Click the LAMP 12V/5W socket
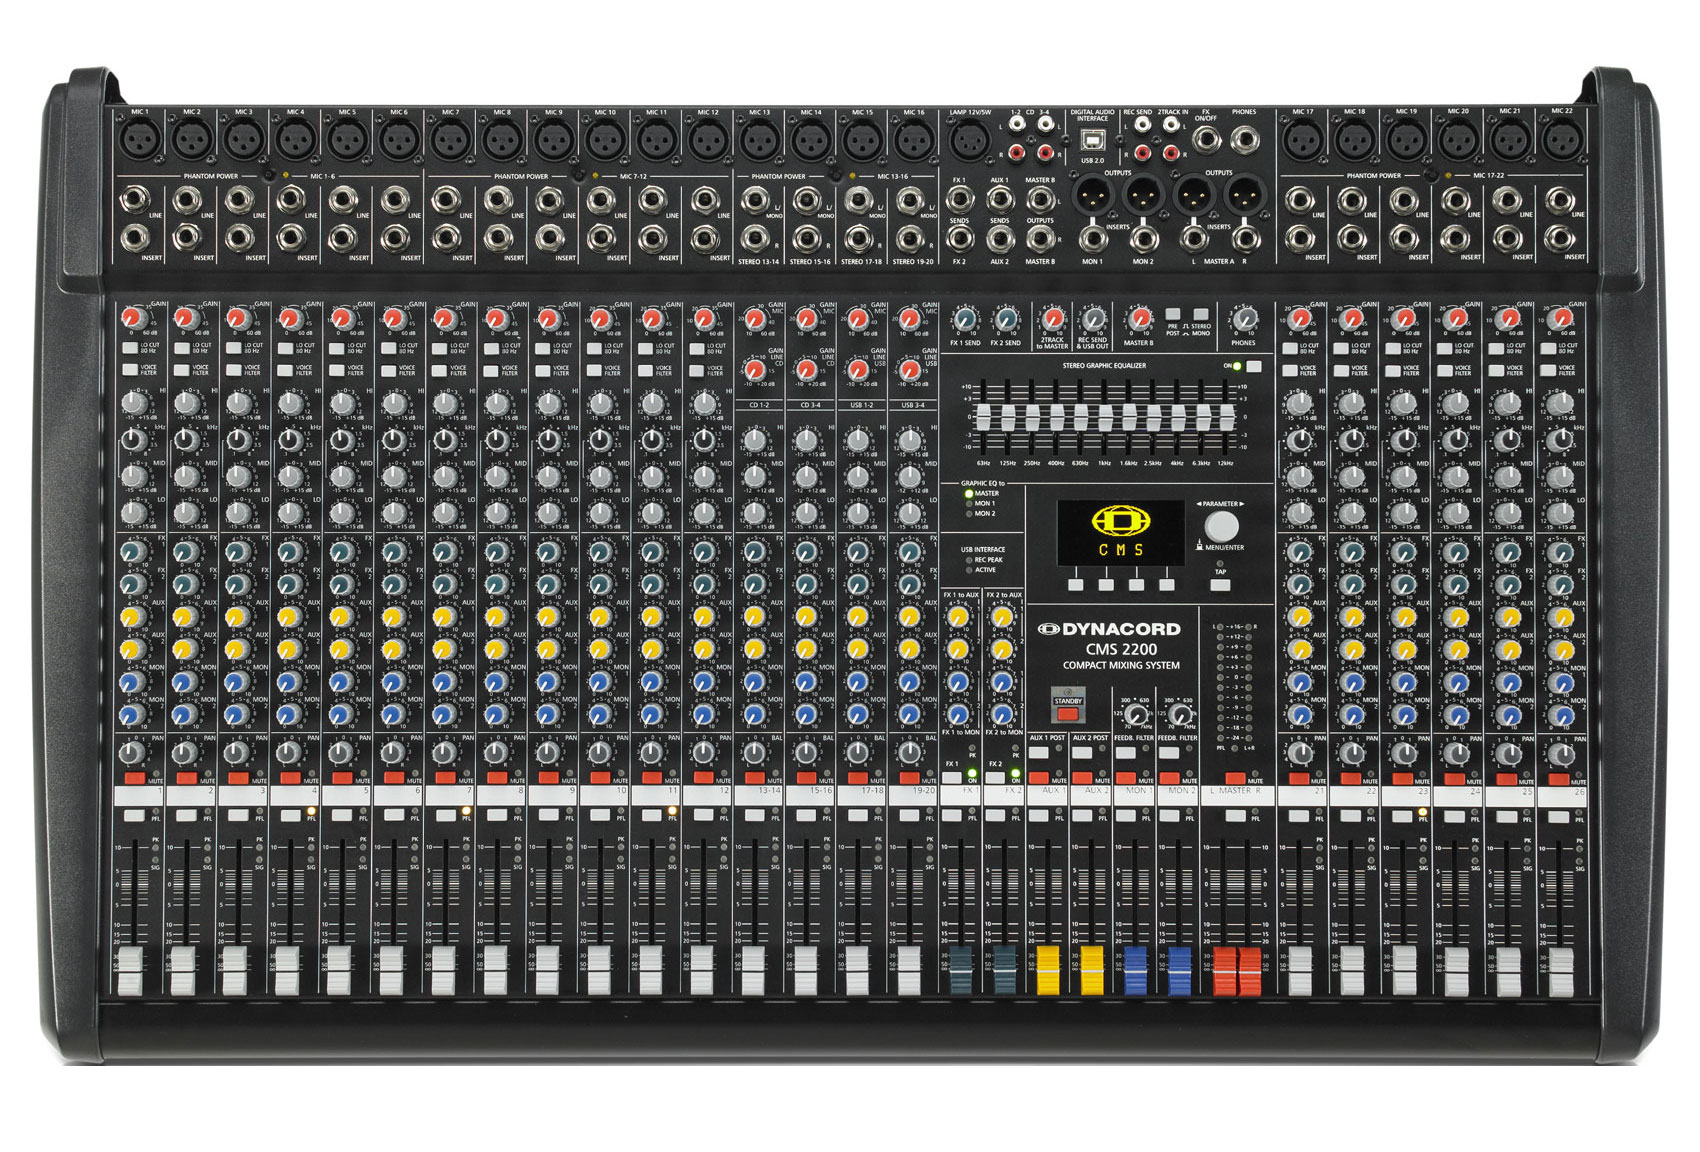The width and height of the screenshot is (1700, 1152). tap(969, 139)
